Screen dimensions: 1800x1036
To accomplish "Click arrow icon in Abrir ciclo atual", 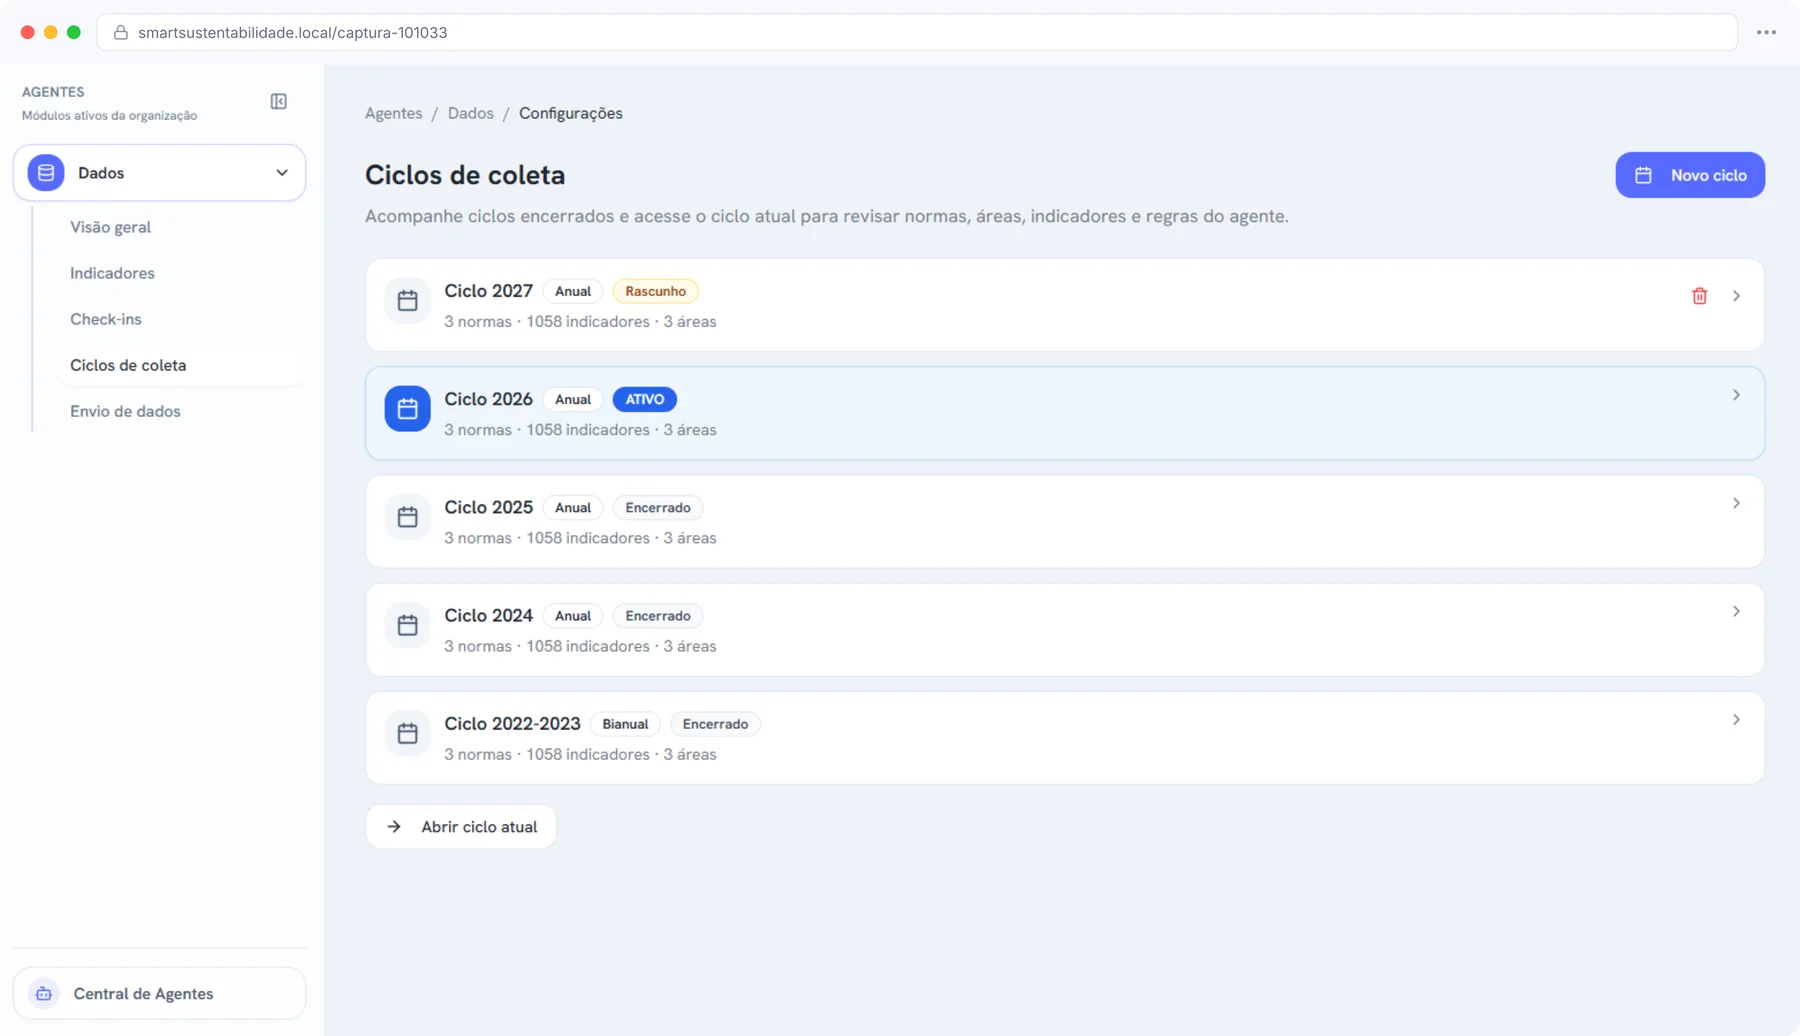I will 394,826.
